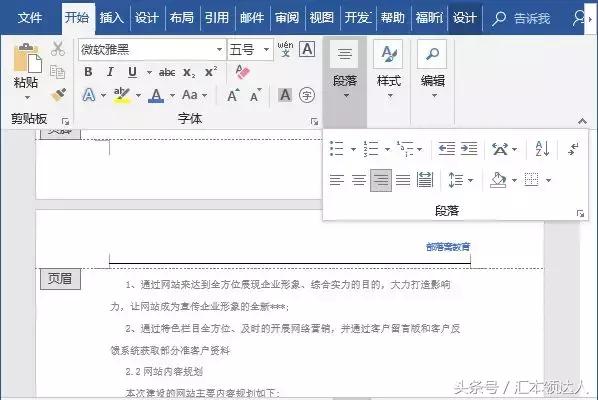The height and width of the screenshot is (400, 598).
Task: Expand the font color dropdown arrow
Action: (x=172, y=95)
